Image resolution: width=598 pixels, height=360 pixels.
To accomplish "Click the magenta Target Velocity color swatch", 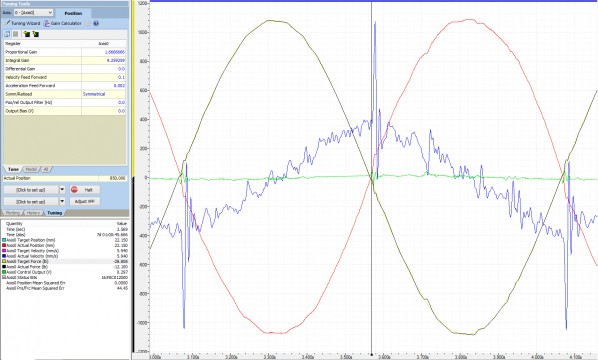I will [4, 251].
